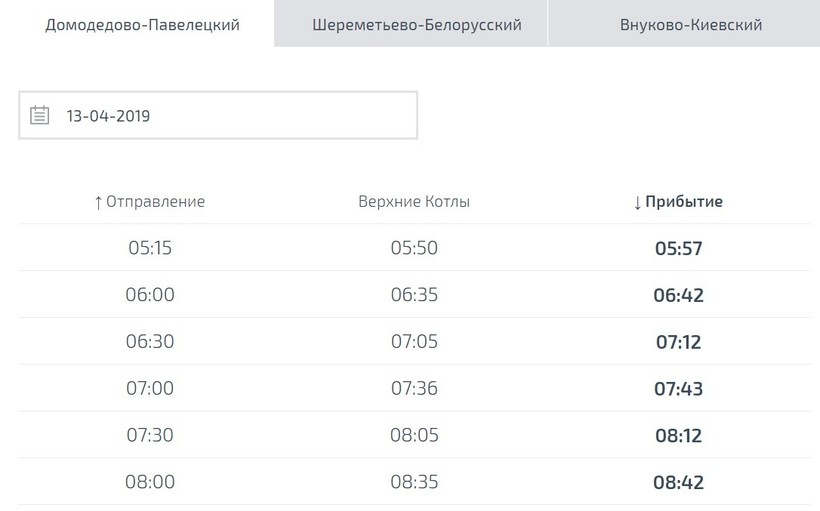Select the 07:30 departure entry
The width and height of the screenshot is (820, 511).
tap(150, 435)
